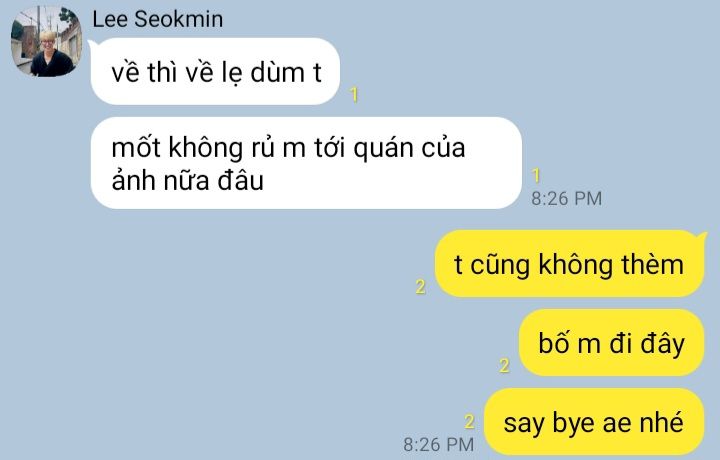The height and width of the screenshot is (460, 720).
Task: Tap unread count beside "về thì về lẹ dùm t"
Action: coord(354,95)
